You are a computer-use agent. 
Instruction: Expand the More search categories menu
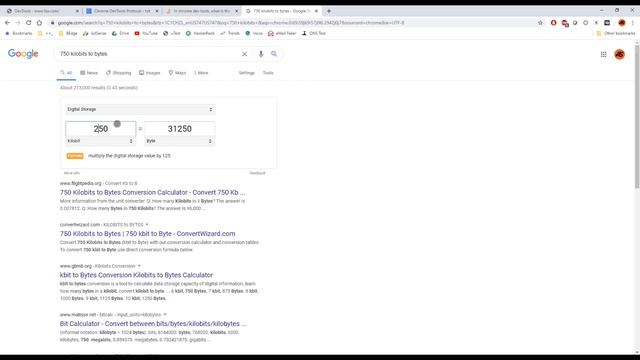point(201,73)
